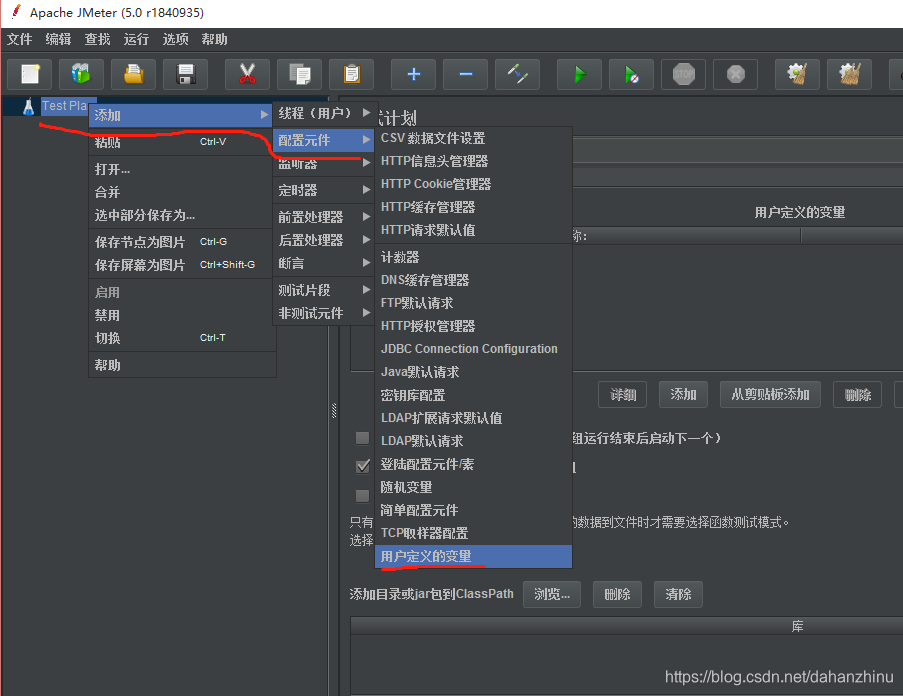The width and height of the screenshot is (903, 696).
Task: Click the 从剪贴板添加 button
Action: pyautogui.click(x=770, y=394)
